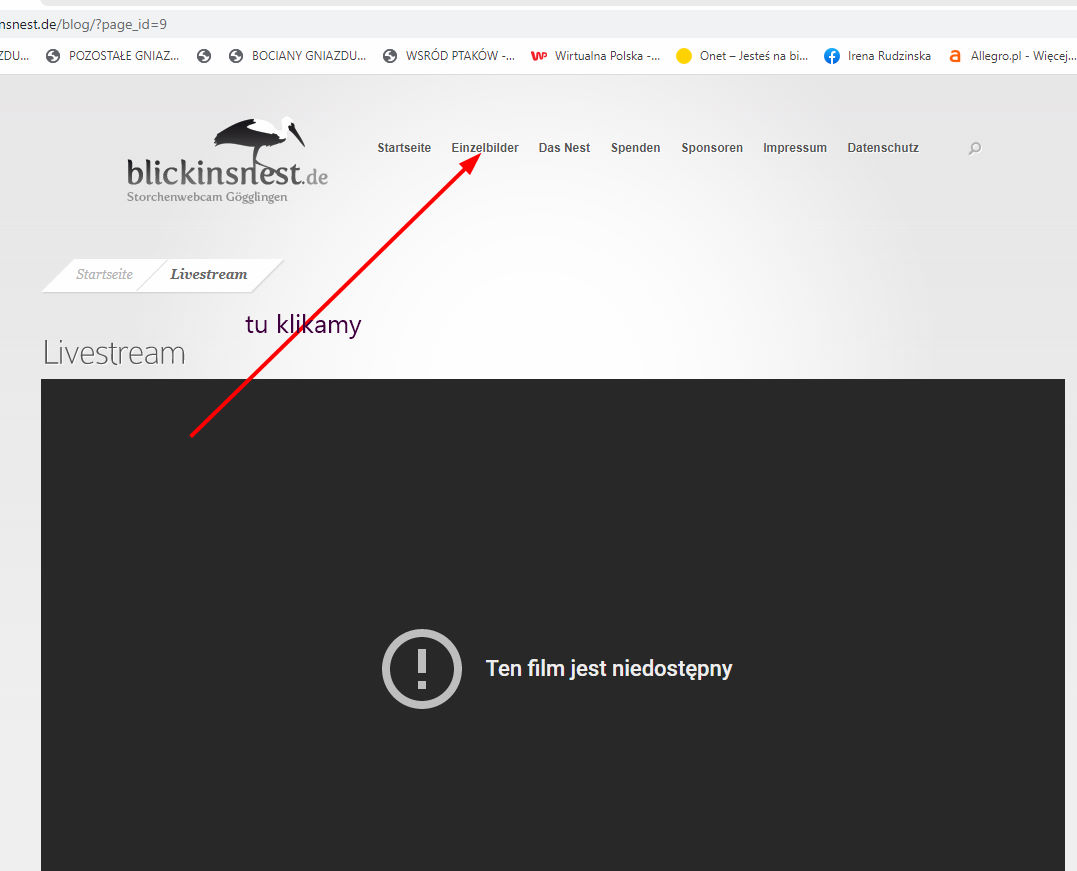Open the site search magnifier icon
This screenshot has height=871, width=1077.
tap(974, 148)
